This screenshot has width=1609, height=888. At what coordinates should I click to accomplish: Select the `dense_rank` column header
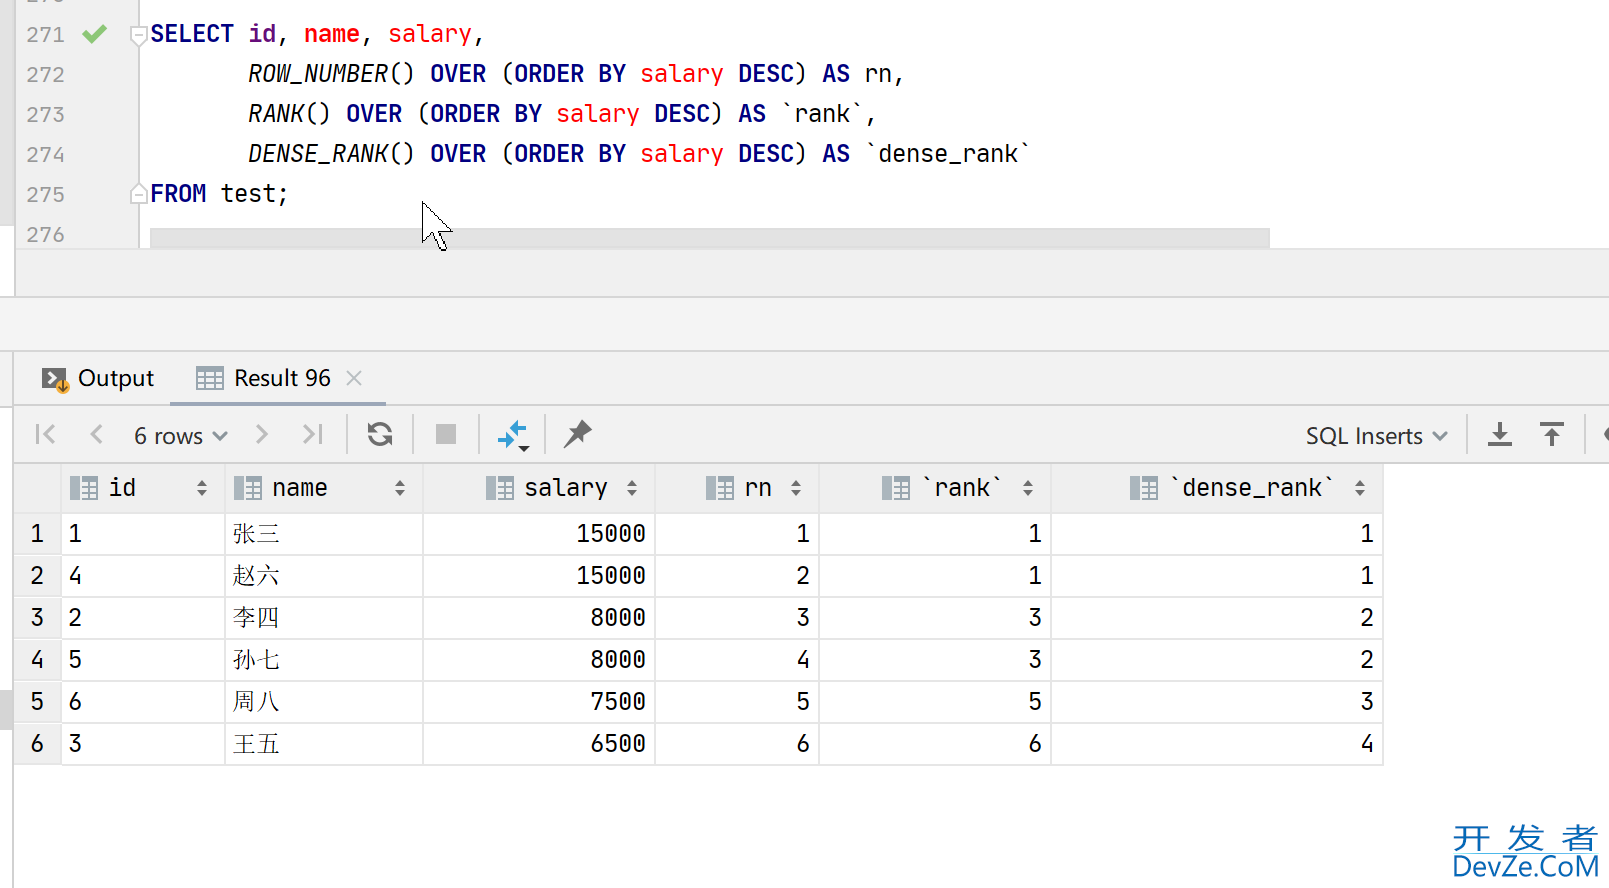click(x=1217, y=488)
